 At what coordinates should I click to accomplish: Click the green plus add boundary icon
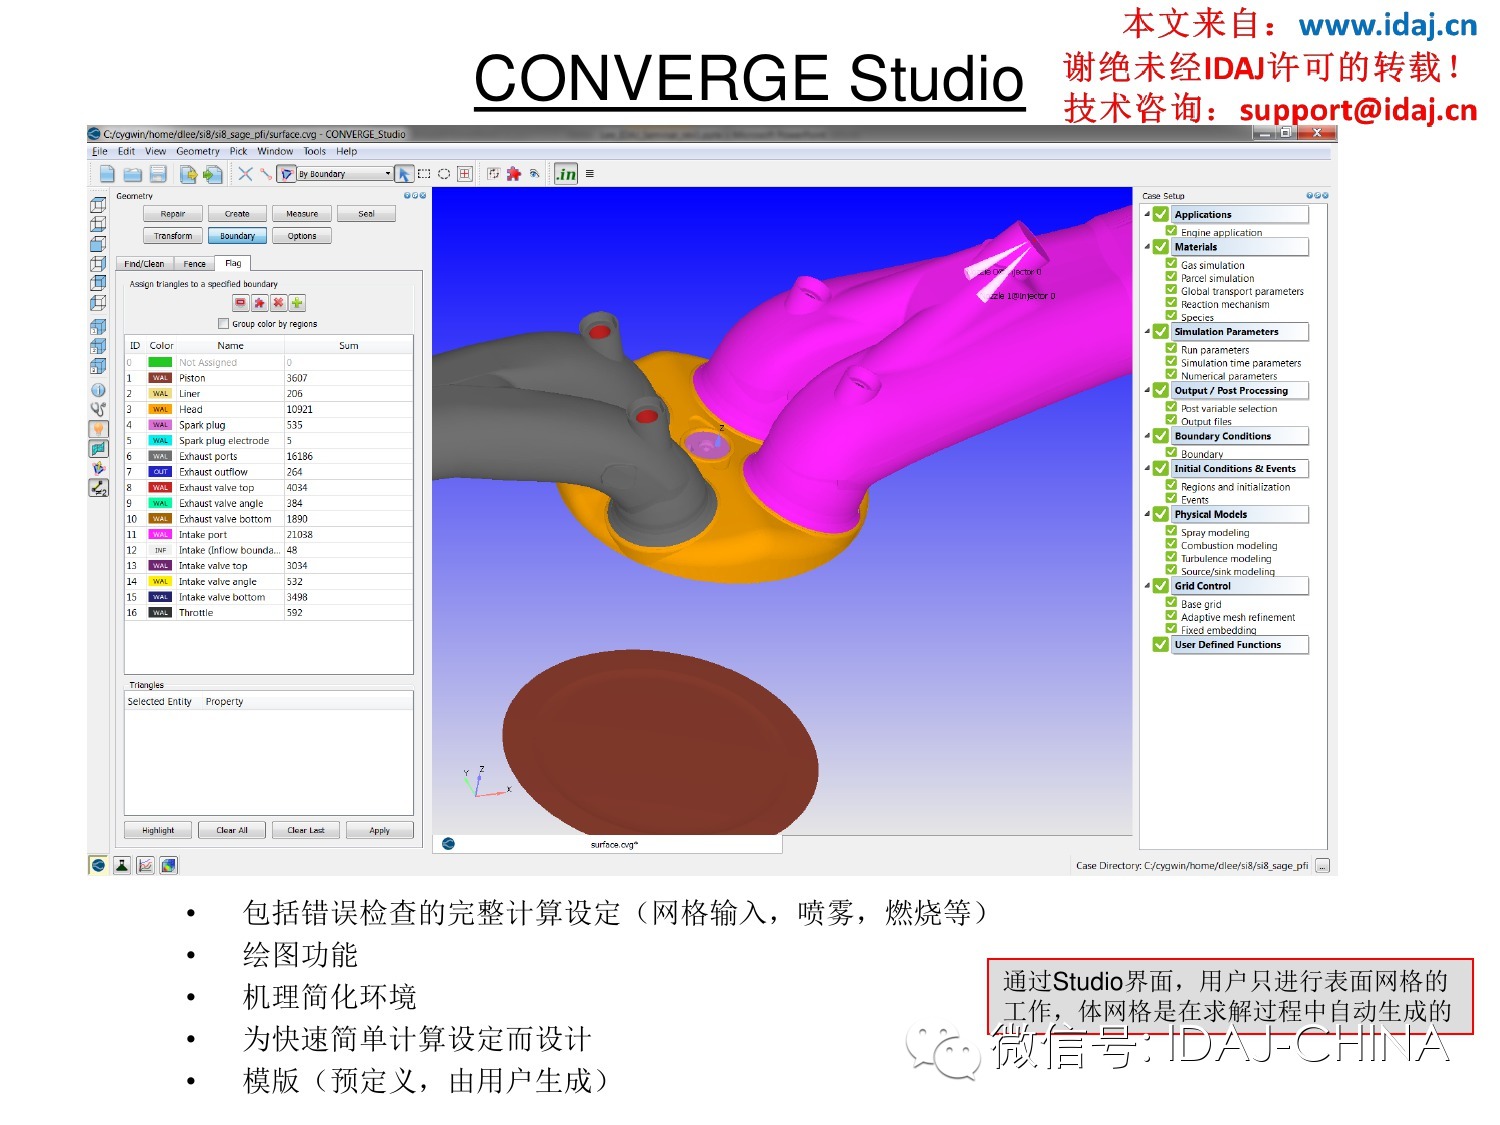[297, 303]
